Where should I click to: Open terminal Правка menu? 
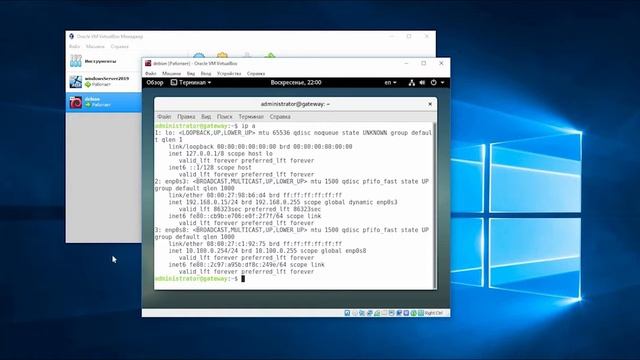pyautogui.click(x=186, y=117)
